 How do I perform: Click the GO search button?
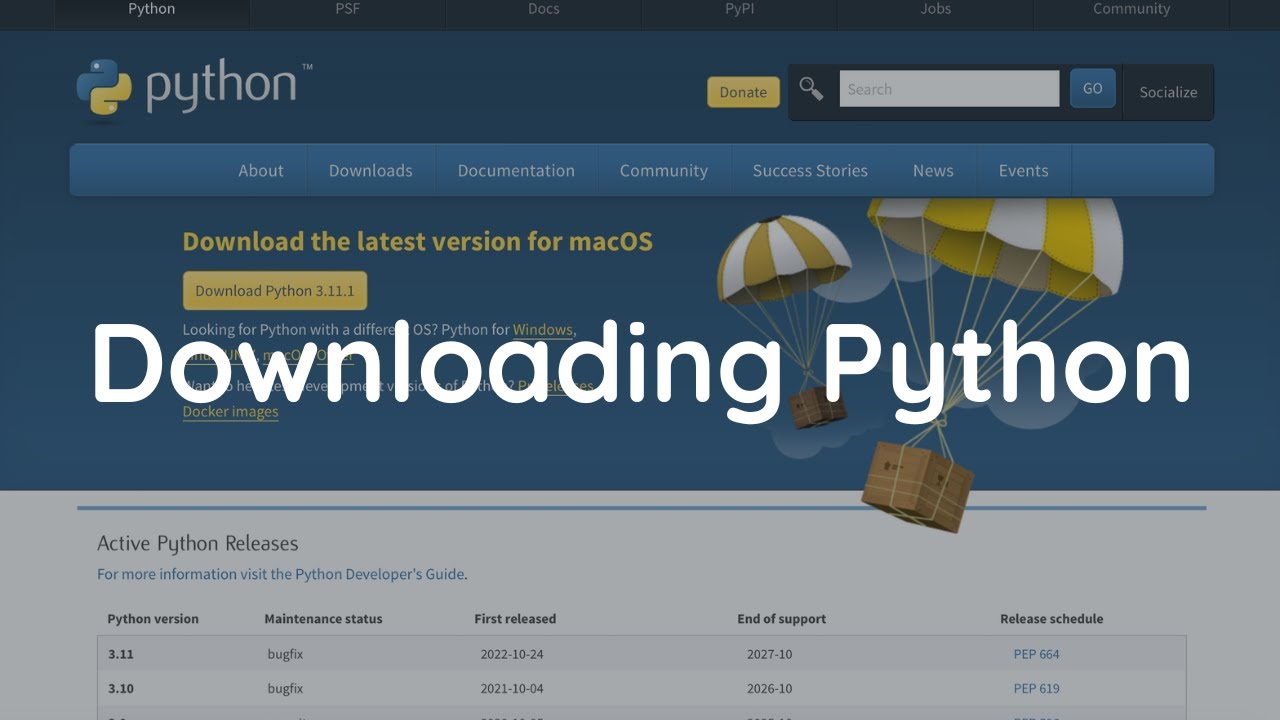click(x=1093, y=88)
